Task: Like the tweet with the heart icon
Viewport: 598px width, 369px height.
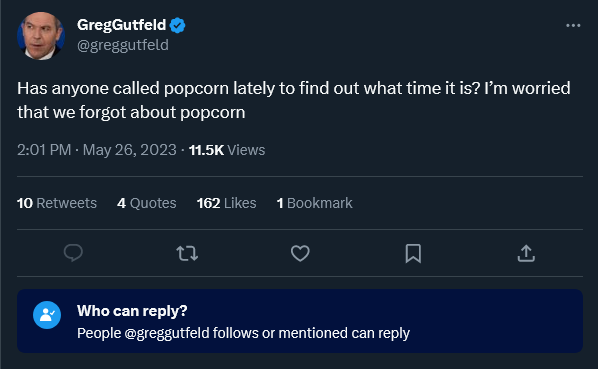Action: (x=300, y=253)
